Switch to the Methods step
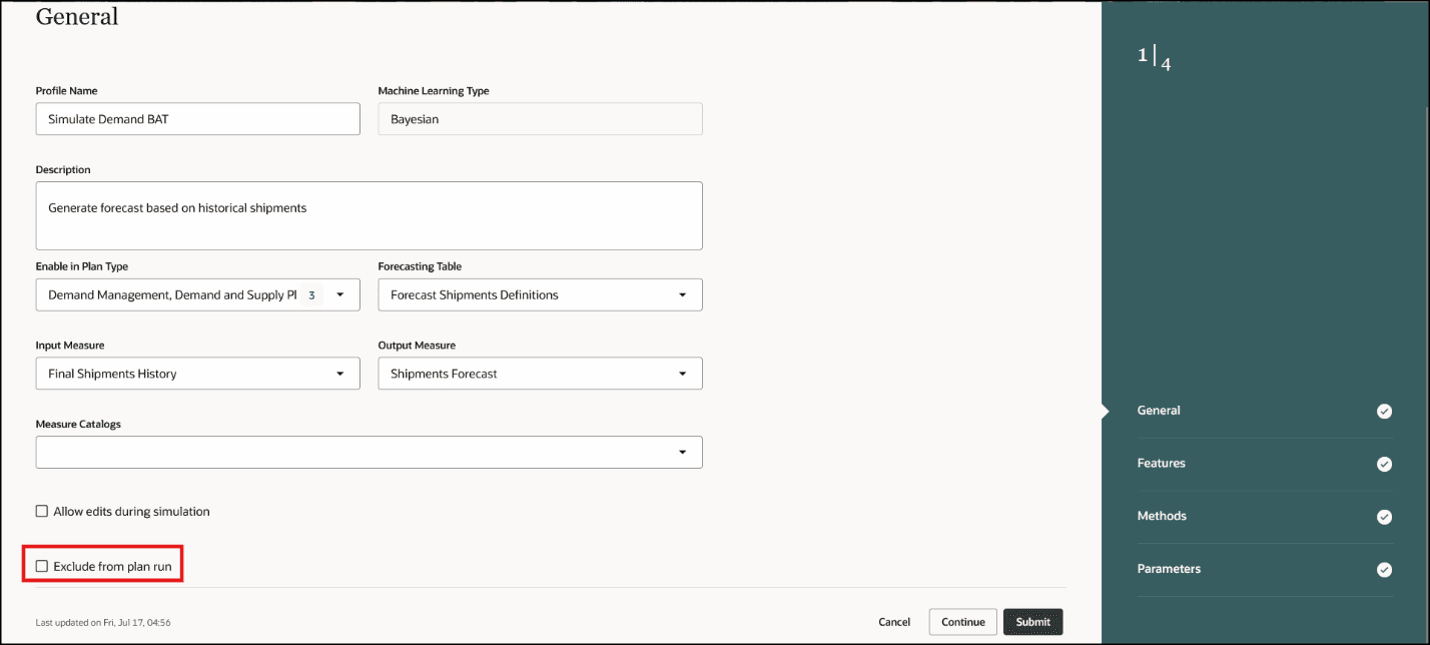The image size is (1430, 645). [1162, 516]
